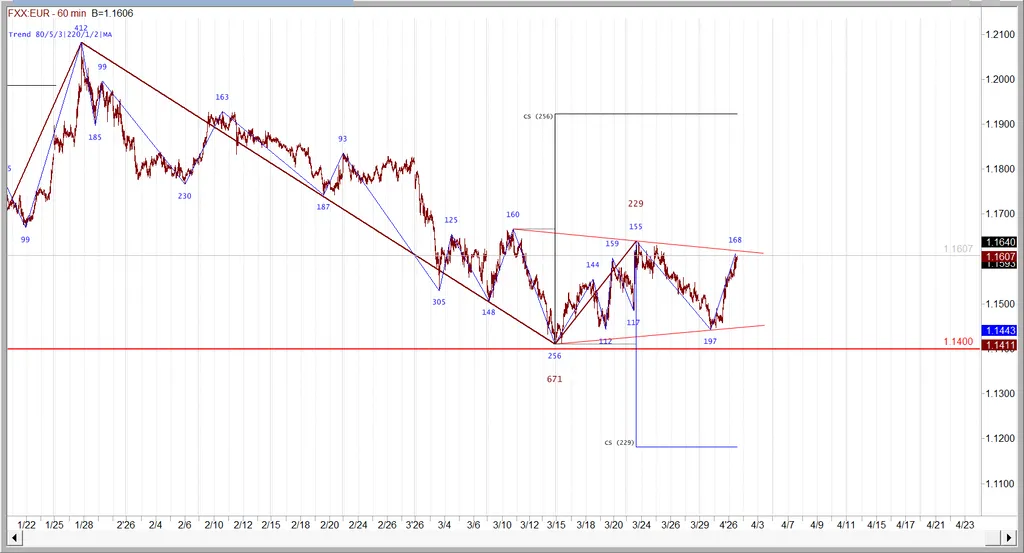Click the 4/7 date on time axis
1024x553 pixels.
[787, 524]
